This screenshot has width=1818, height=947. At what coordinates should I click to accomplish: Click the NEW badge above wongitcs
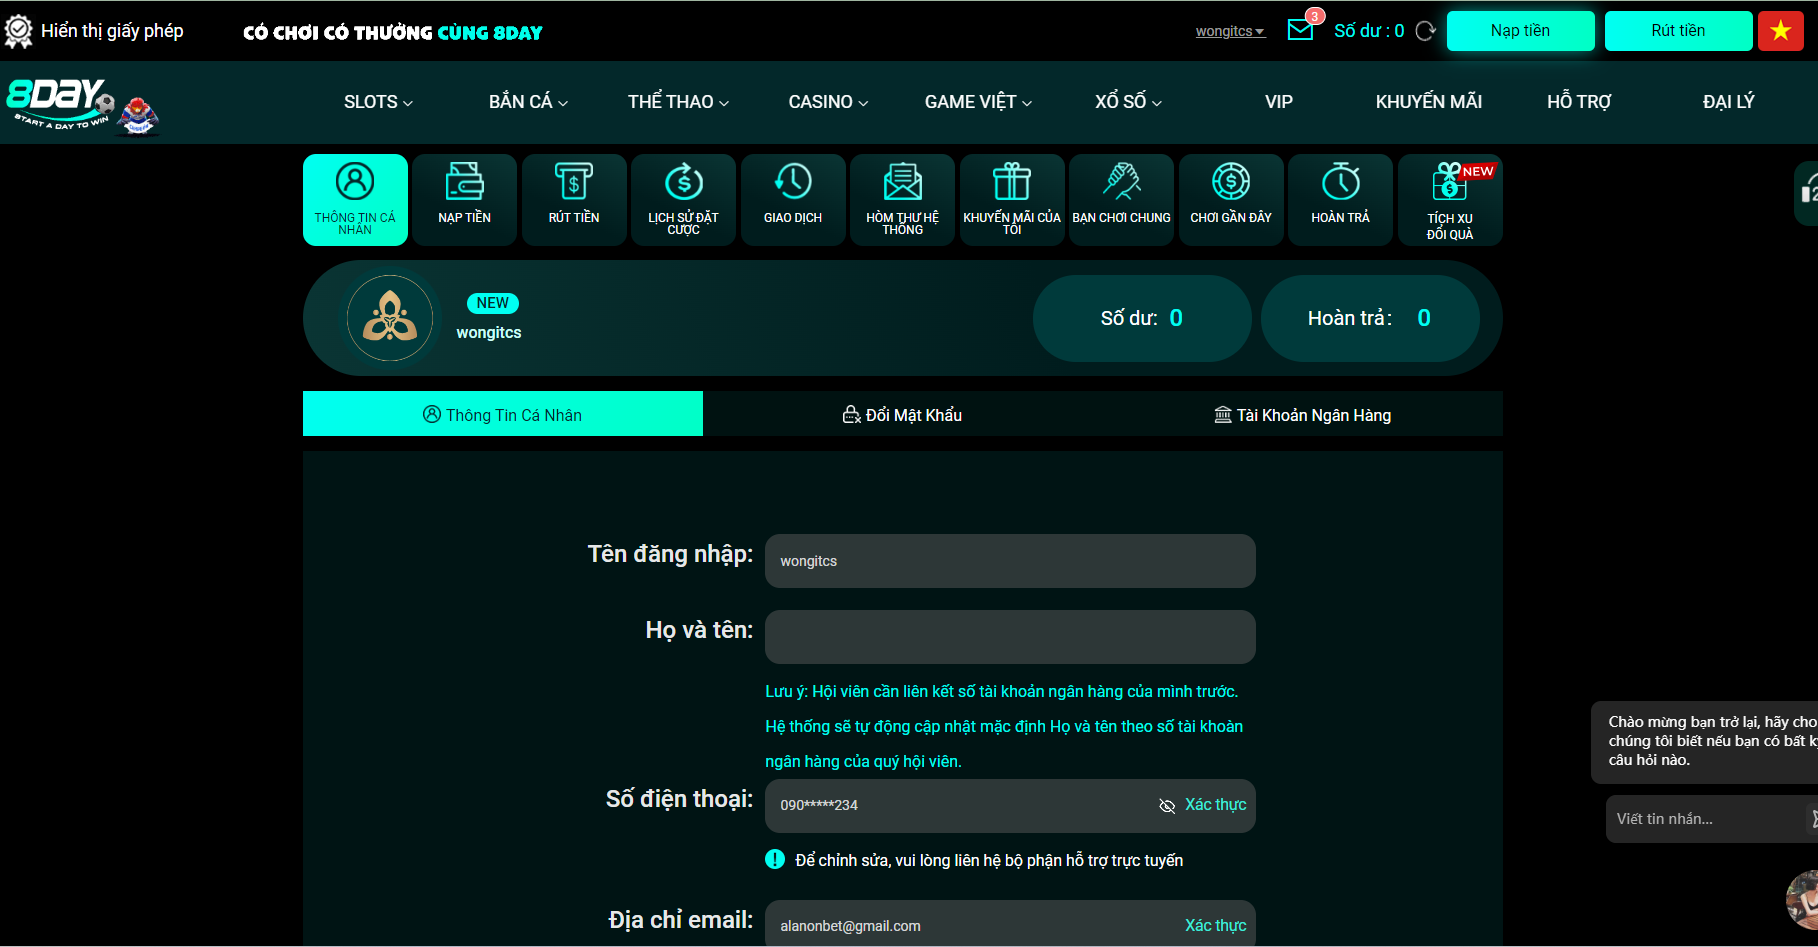pos(492,303)
